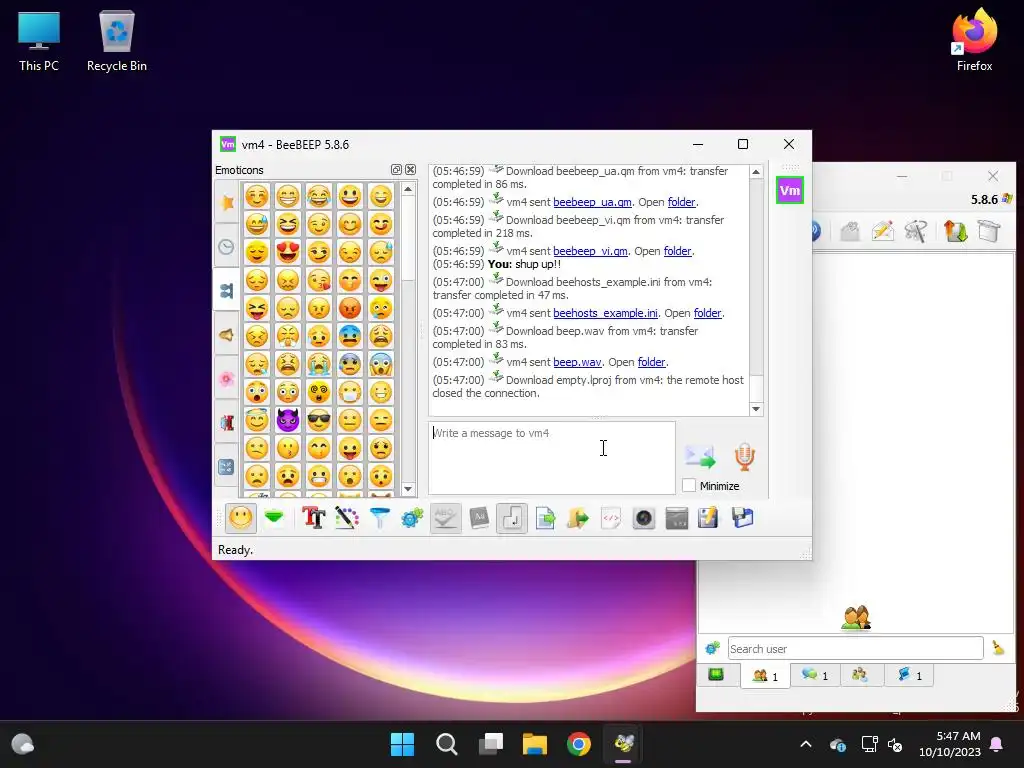This screenshot has height=768, width=1024.
Task: Click the gear icon beside Search user
Action: click(x=712, y=648)
